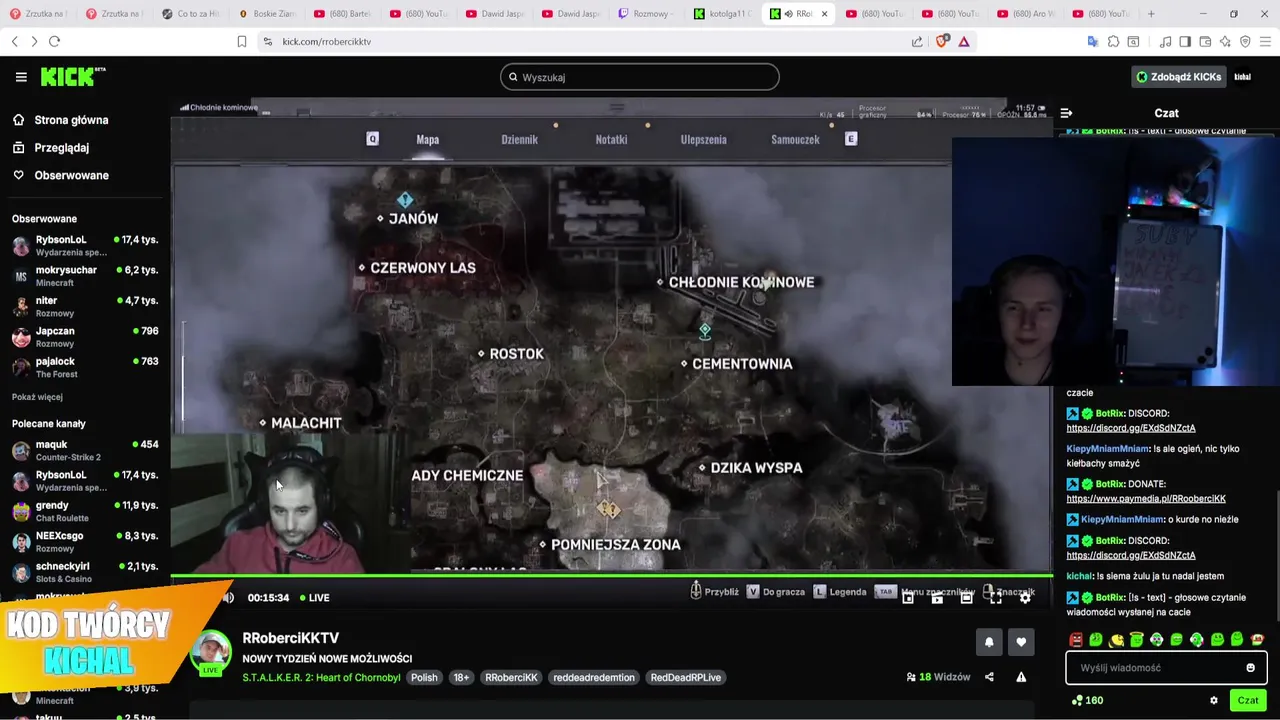Image resolution: width=1280 pixels, height=720 pixels.
Task: Open player settings gear
Action: [1024, 598]
